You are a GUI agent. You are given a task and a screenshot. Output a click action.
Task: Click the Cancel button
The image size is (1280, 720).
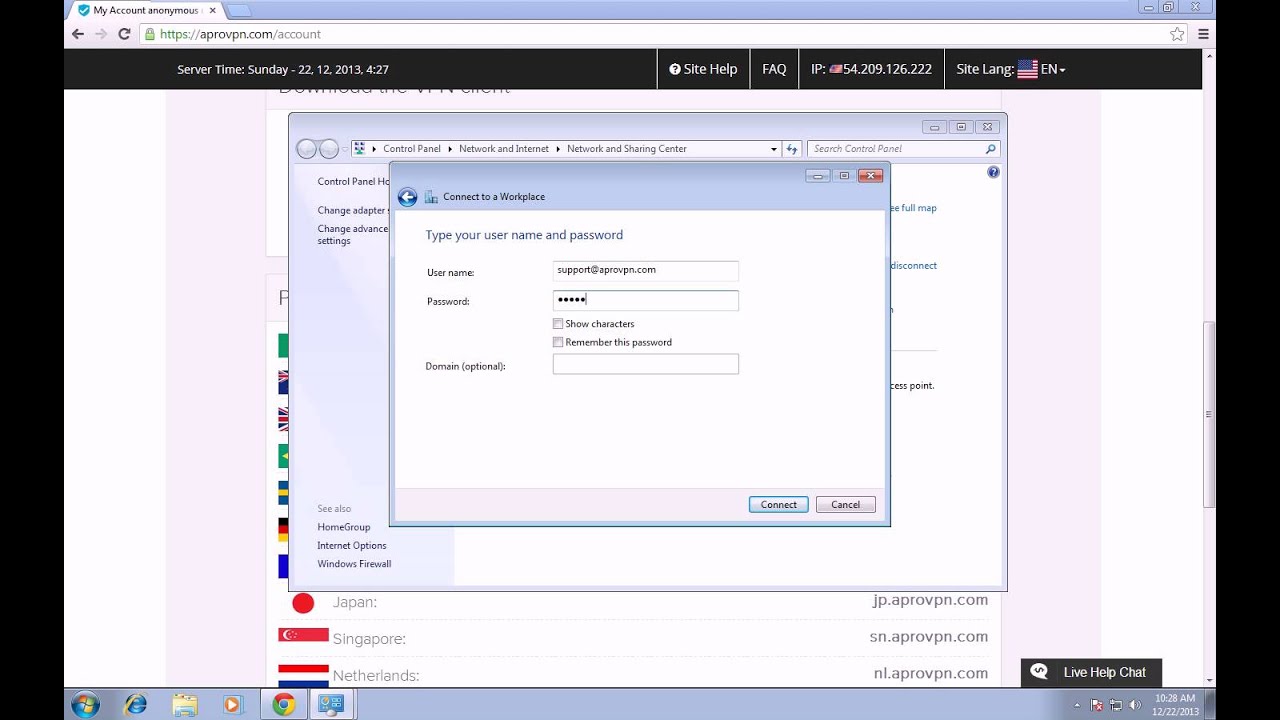[x=845, y=505]
